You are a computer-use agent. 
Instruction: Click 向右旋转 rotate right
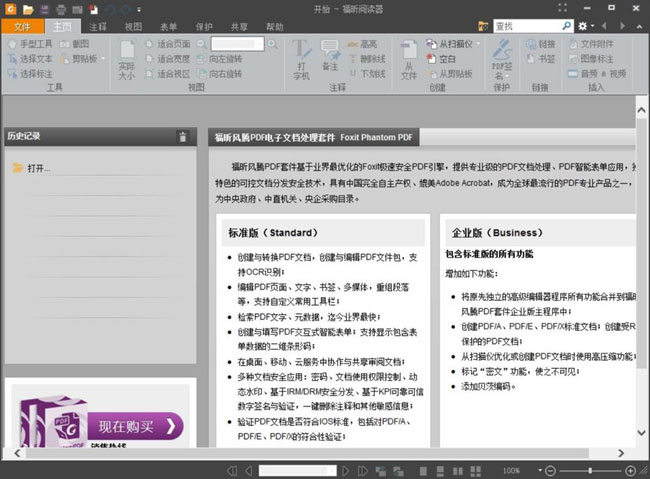tap(220, 74)
